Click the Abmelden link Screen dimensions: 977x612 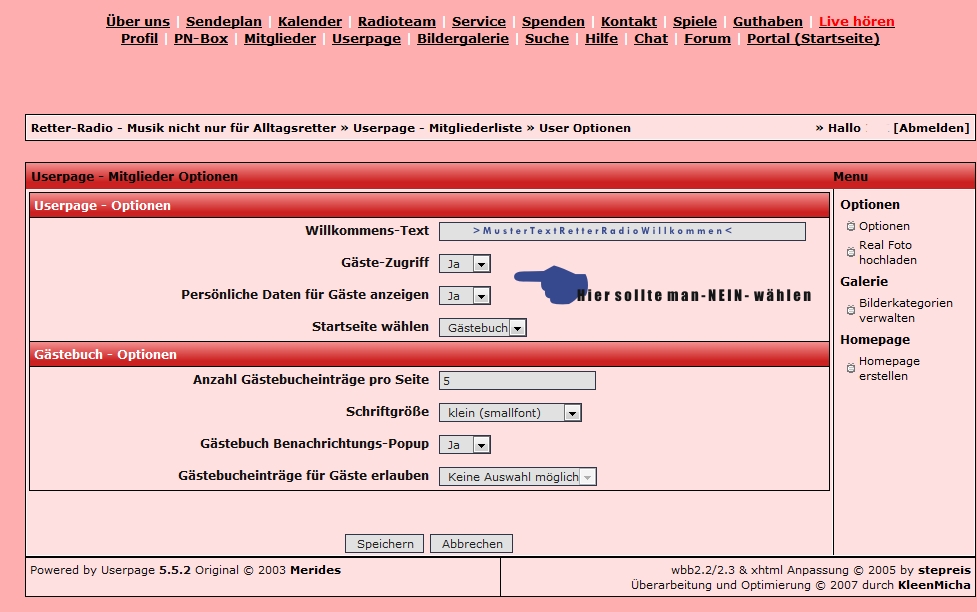pyautogui.click(x=930, y=128)
